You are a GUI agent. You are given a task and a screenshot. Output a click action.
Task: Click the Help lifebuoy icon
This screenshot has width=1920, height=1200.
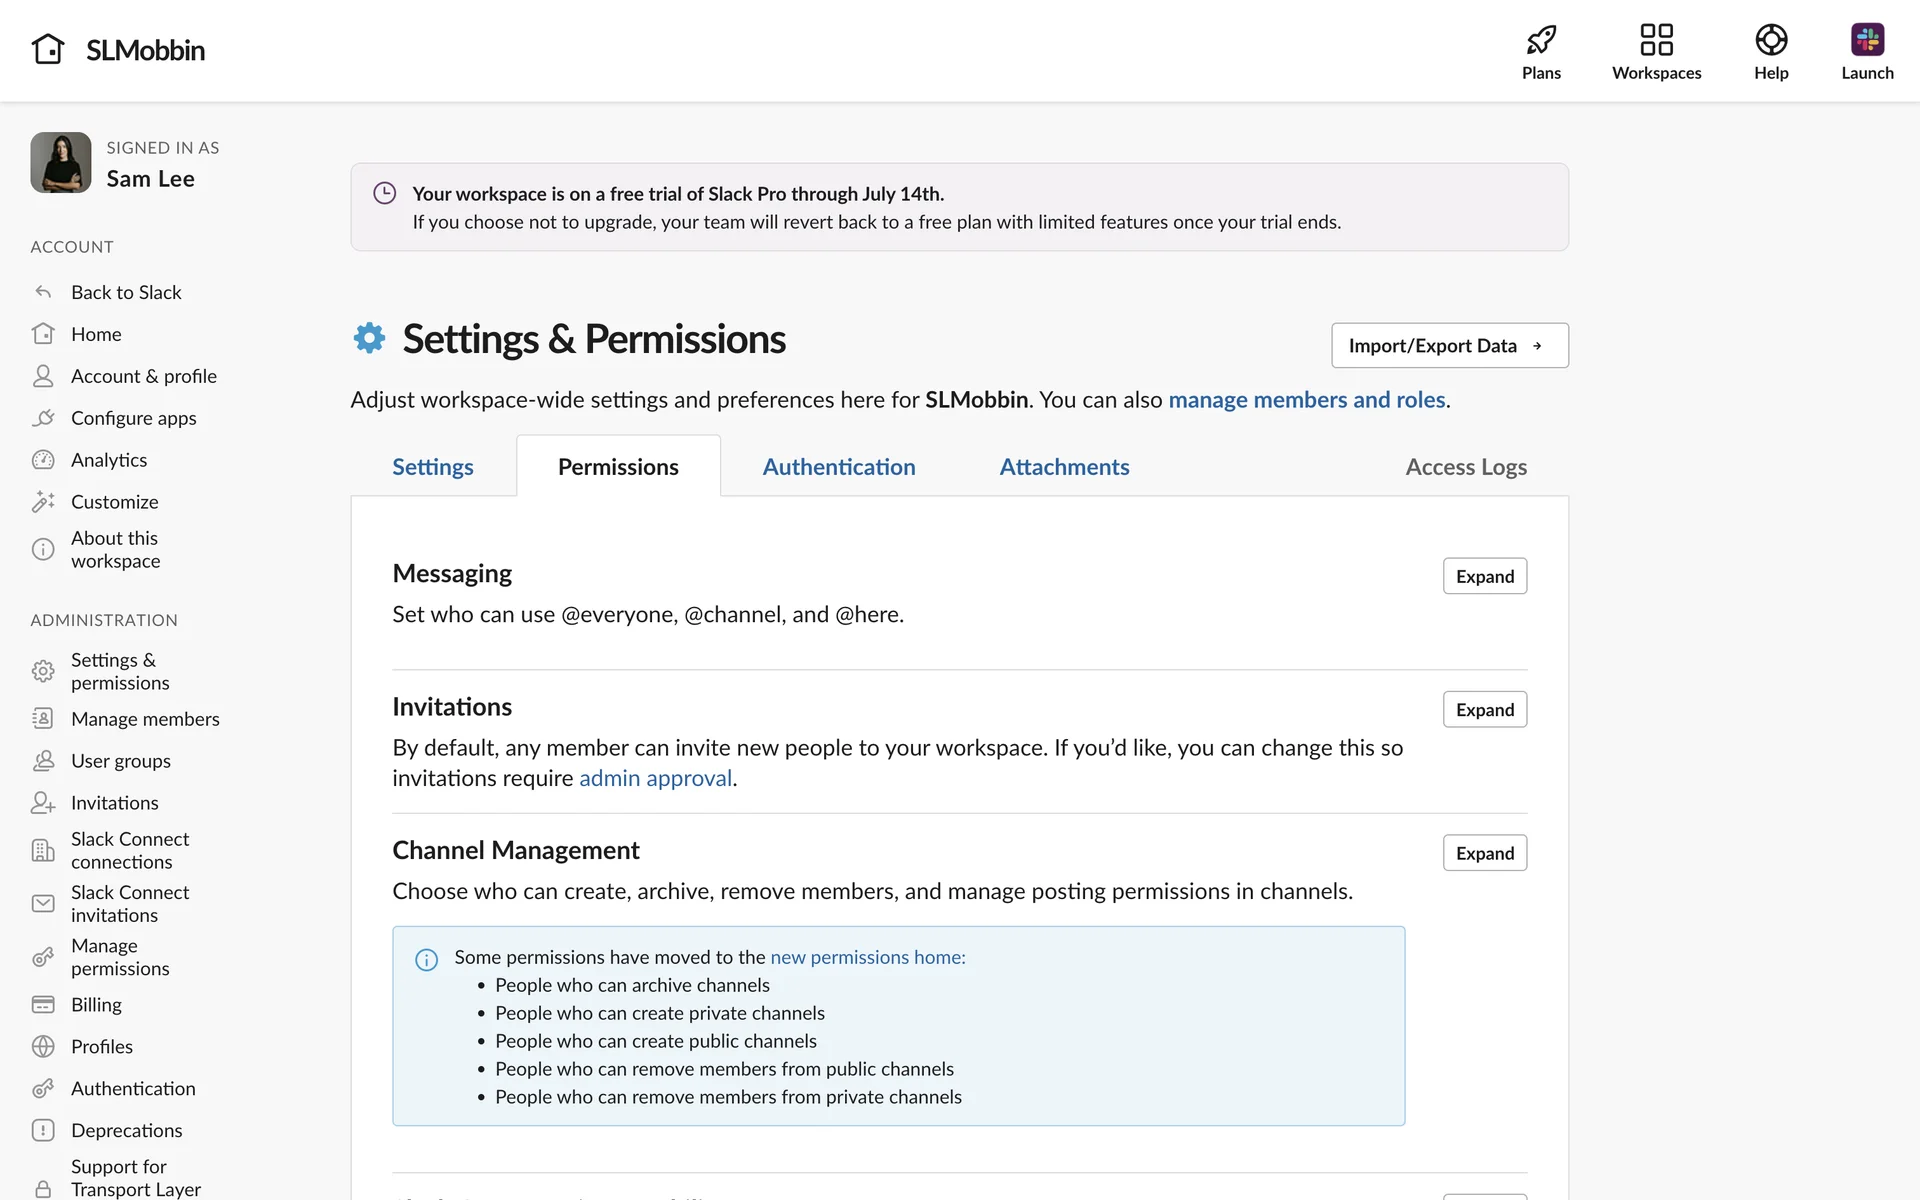click(1771, 40)
